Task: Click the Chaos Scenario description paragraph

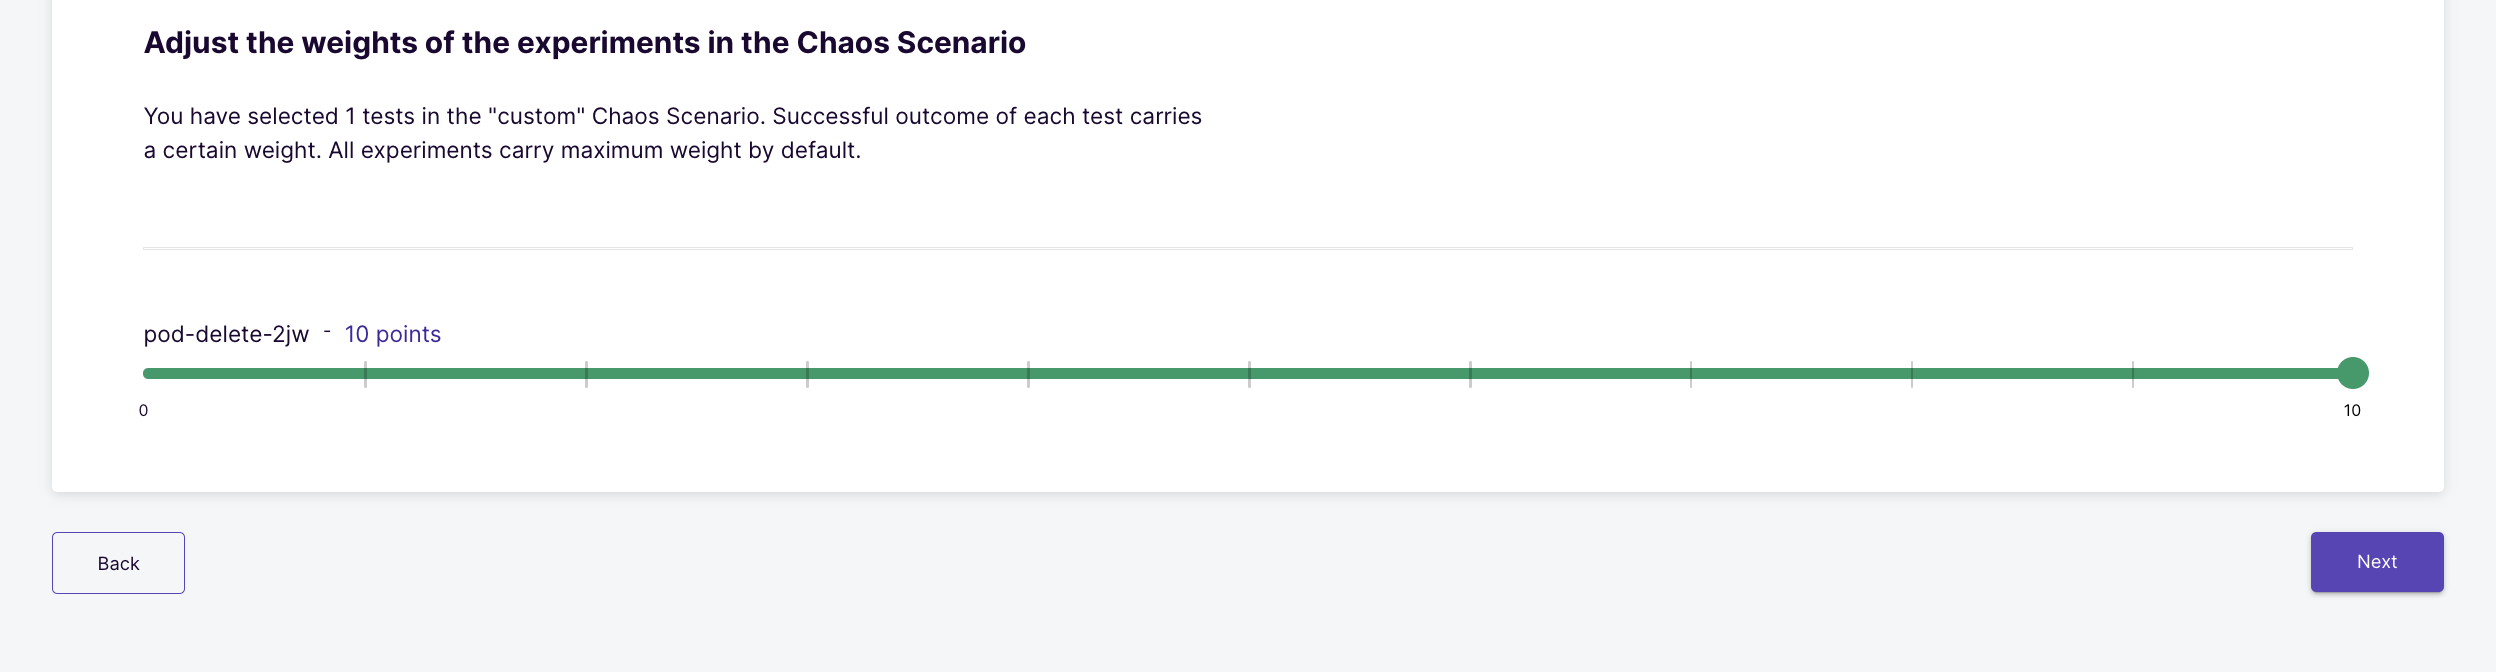Action: pyautogui.click(x=672, y=133)
